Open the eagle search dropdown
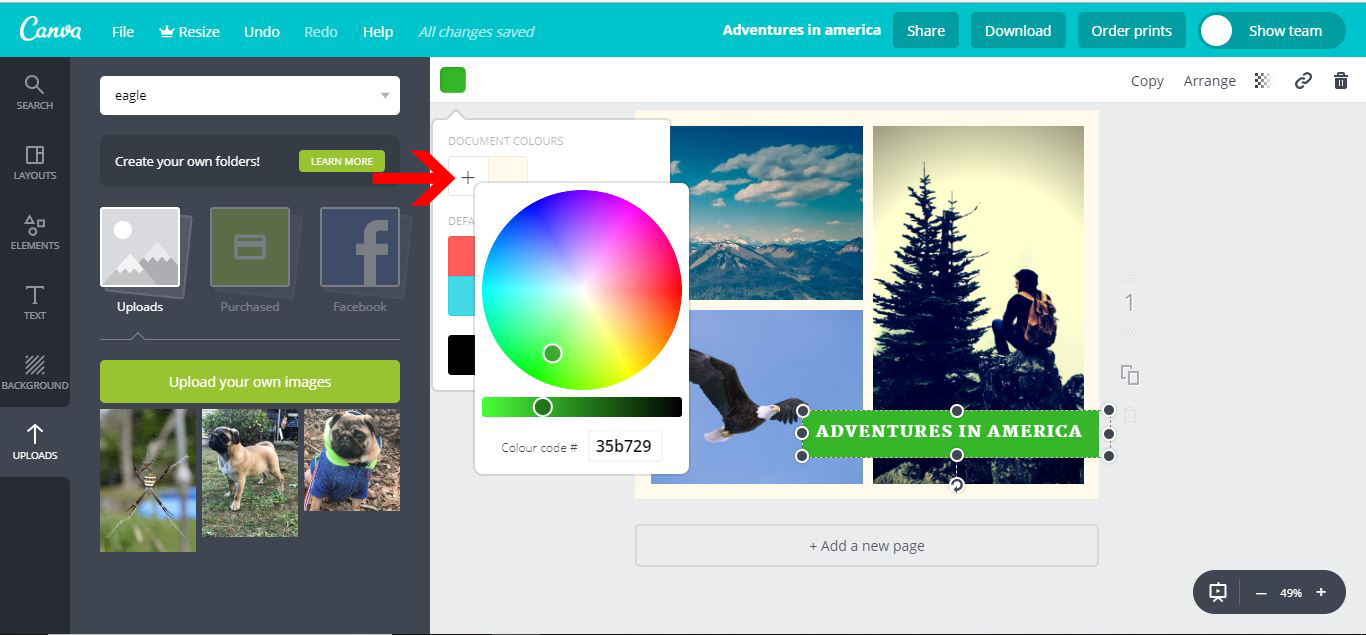Viewport: 1366px width, 635px height. point(385,94)
